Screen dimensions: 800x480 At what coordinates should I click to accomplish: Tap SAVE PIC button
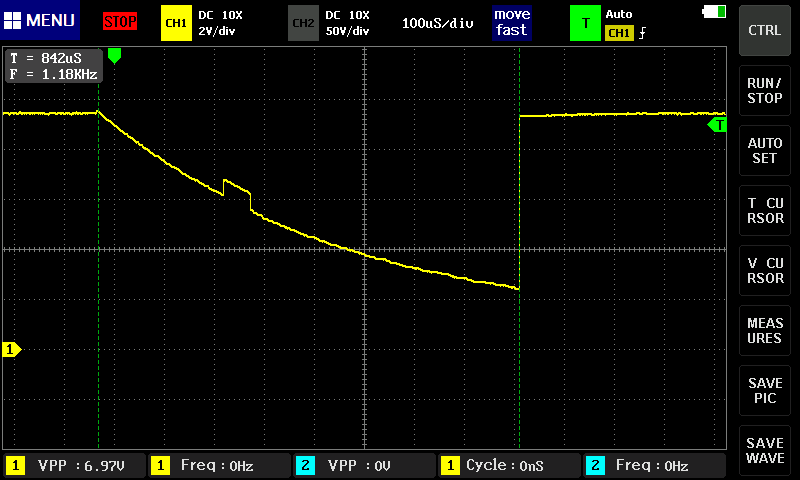(764, 391)
